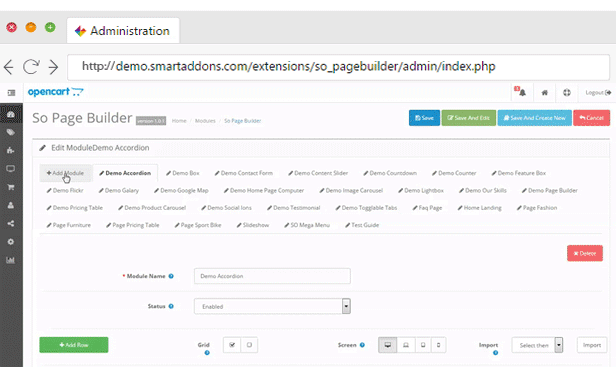The width and height of the screenshot is (616, 382).
Task: Click the blue Save button
Action: click(424, 118)
